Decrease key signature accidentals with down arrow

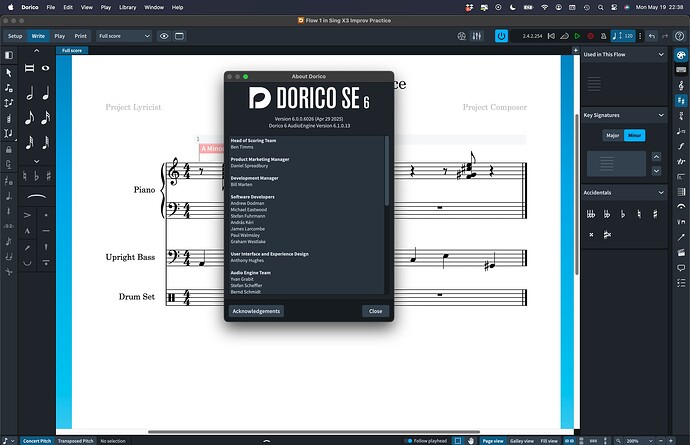pyautogui.click(x=656, y=171)
